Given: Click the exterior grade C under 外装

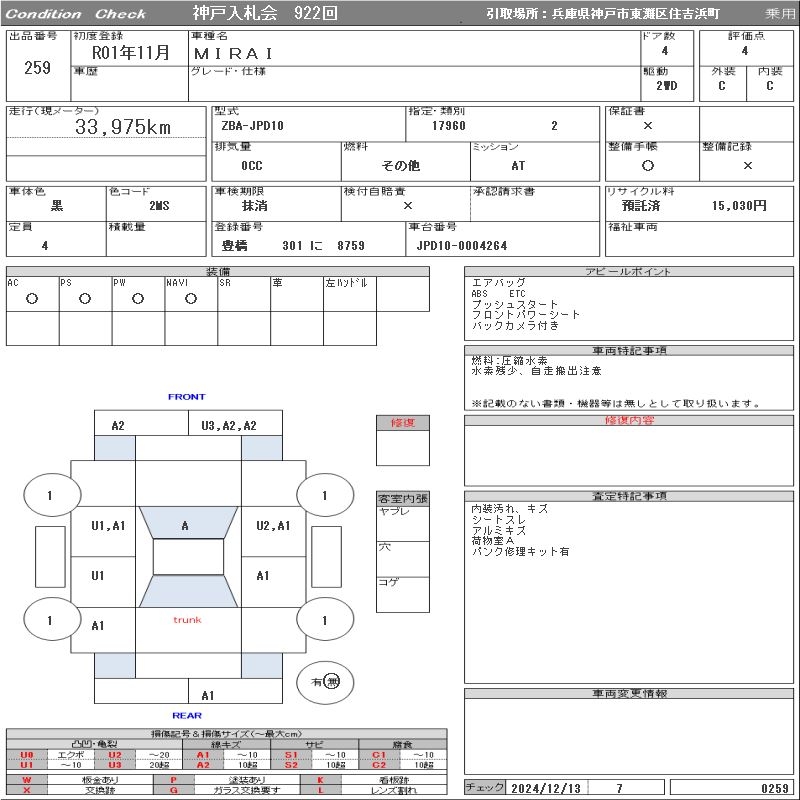Looking at the screenshot, I should [x=721, y=86].
